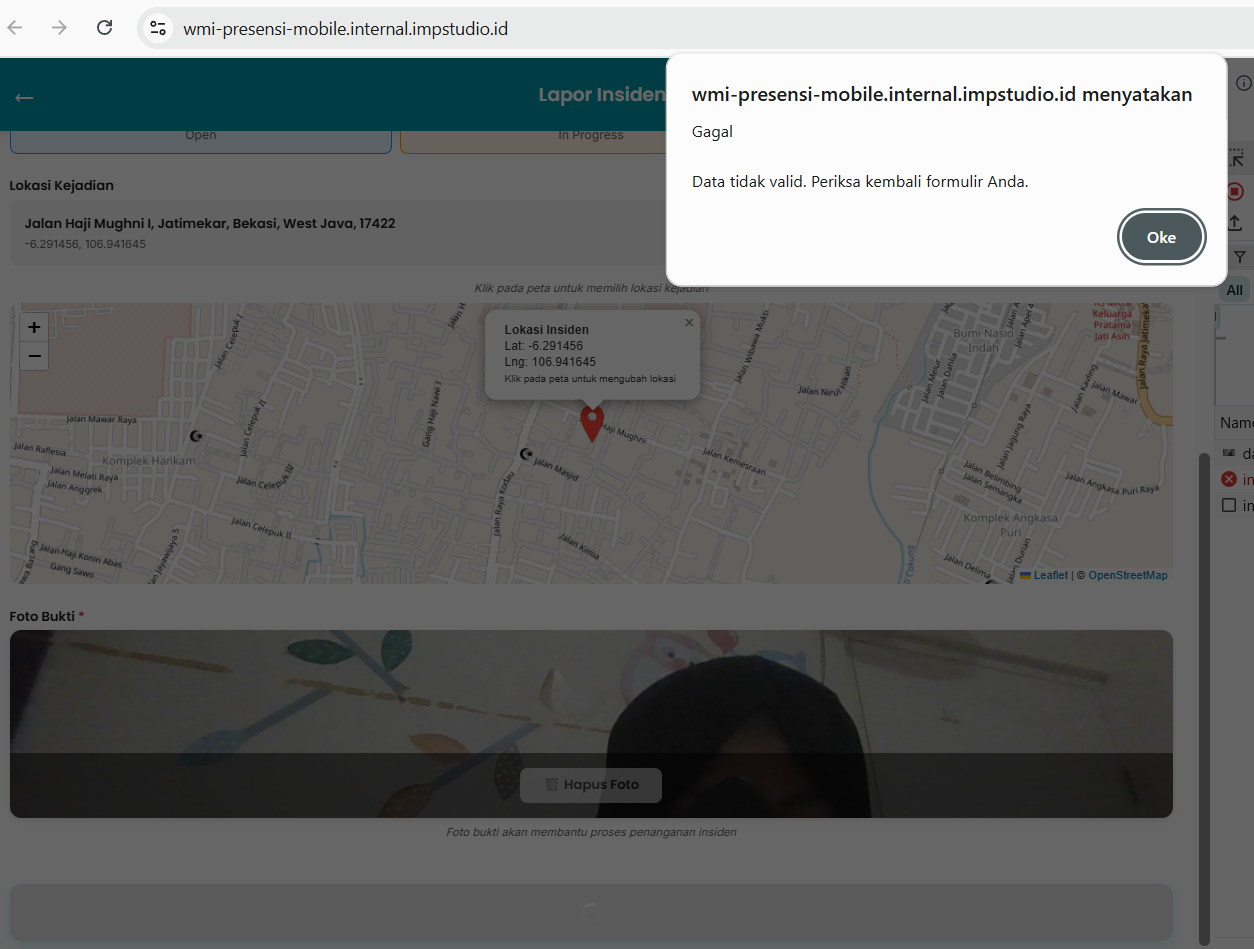Click the red location marker pin
This screenshot has width=1254, height=949.
[592, 422]
